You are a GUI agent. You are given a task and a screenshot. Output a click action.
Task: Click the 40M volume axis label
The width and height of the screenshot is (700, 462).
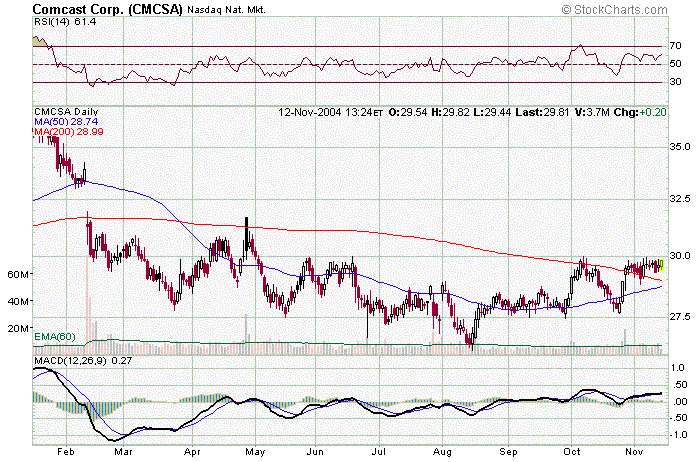18,302
